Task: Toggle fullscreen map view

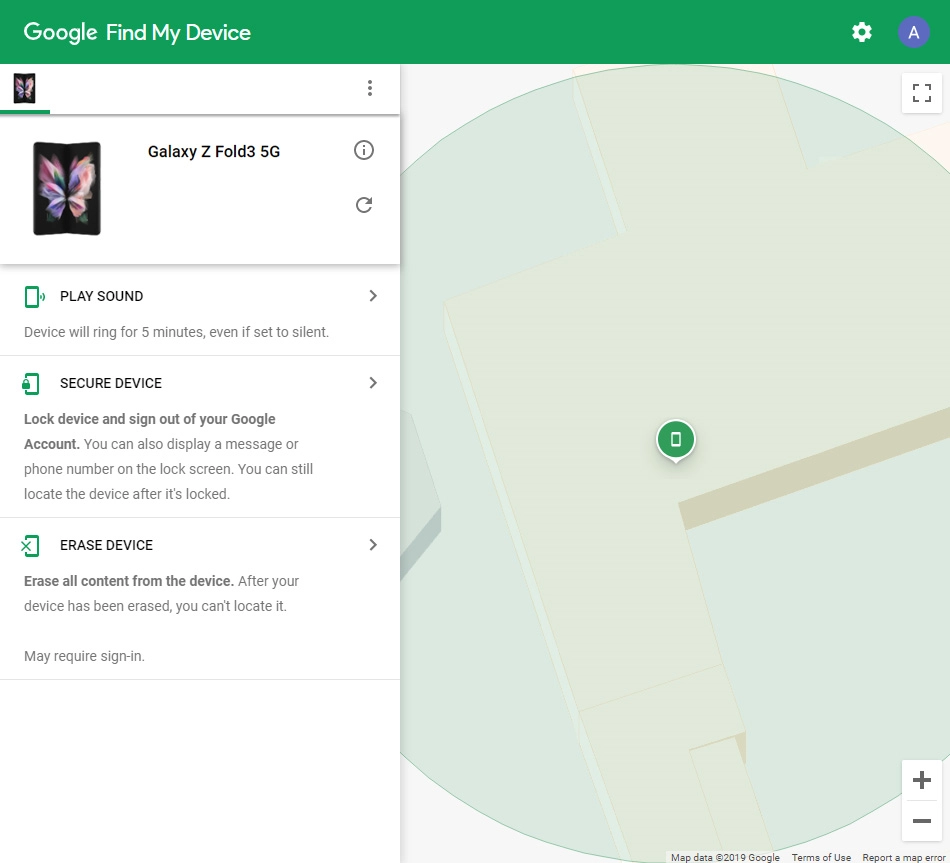Action: [x=922, y=94]
